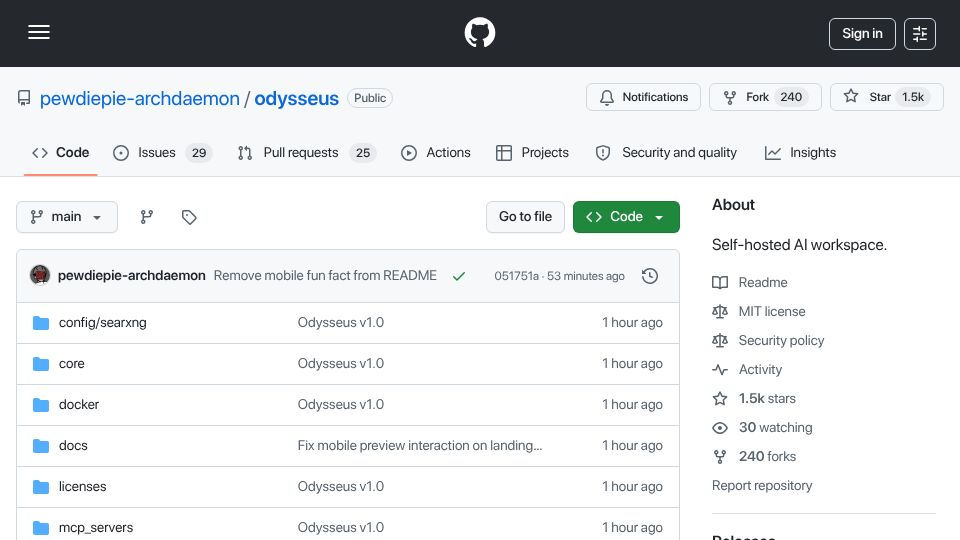Open the Activity link
Screen dimensions: 960x540
[747, 370]
